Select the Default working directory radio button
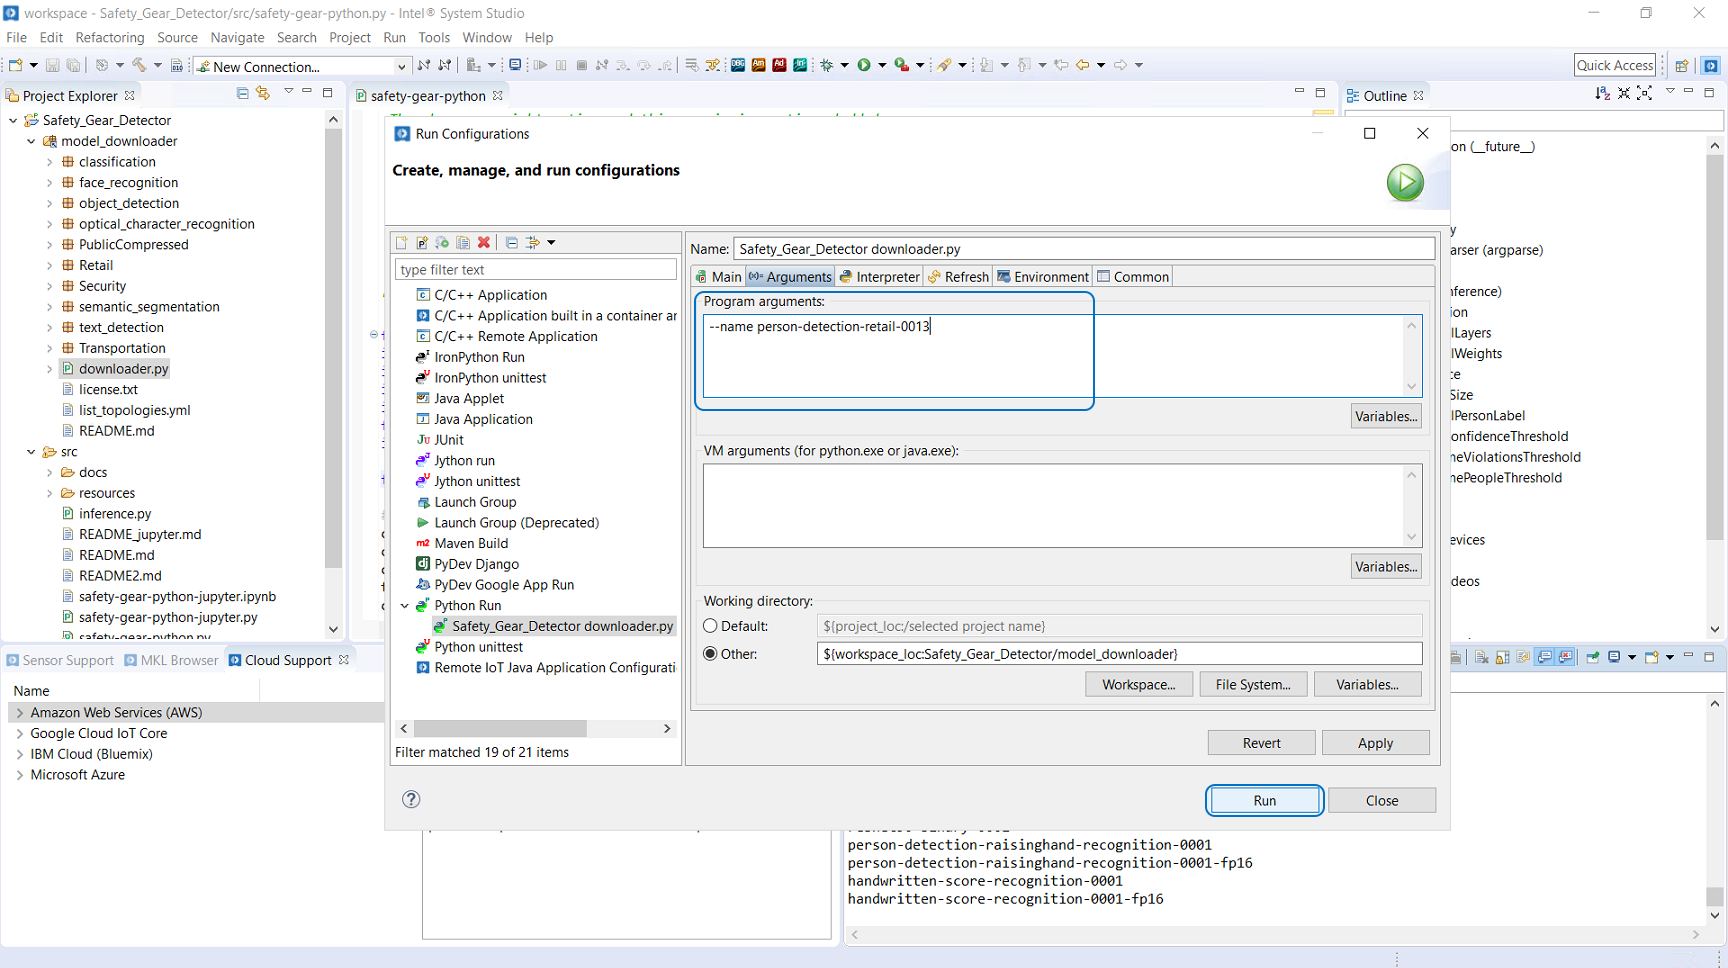The width and height of the screenshot is (1728, 968). 710,626
